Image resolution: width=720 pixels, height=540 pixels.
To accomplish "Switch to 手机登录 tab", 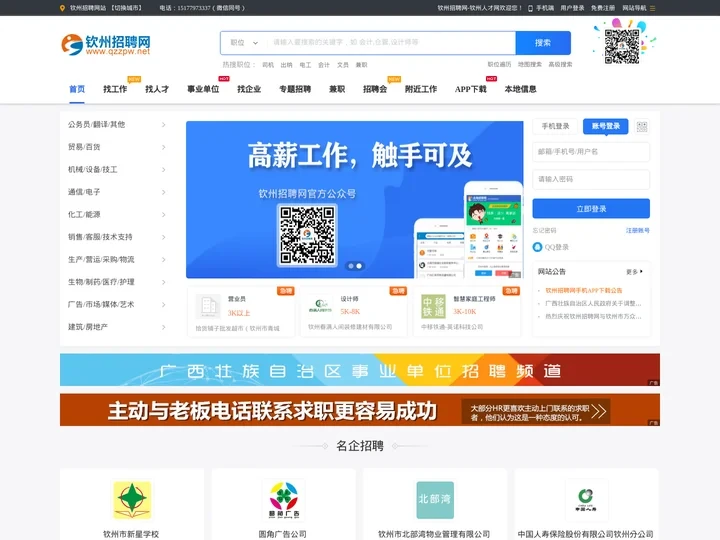I will [x=555, y=126].
